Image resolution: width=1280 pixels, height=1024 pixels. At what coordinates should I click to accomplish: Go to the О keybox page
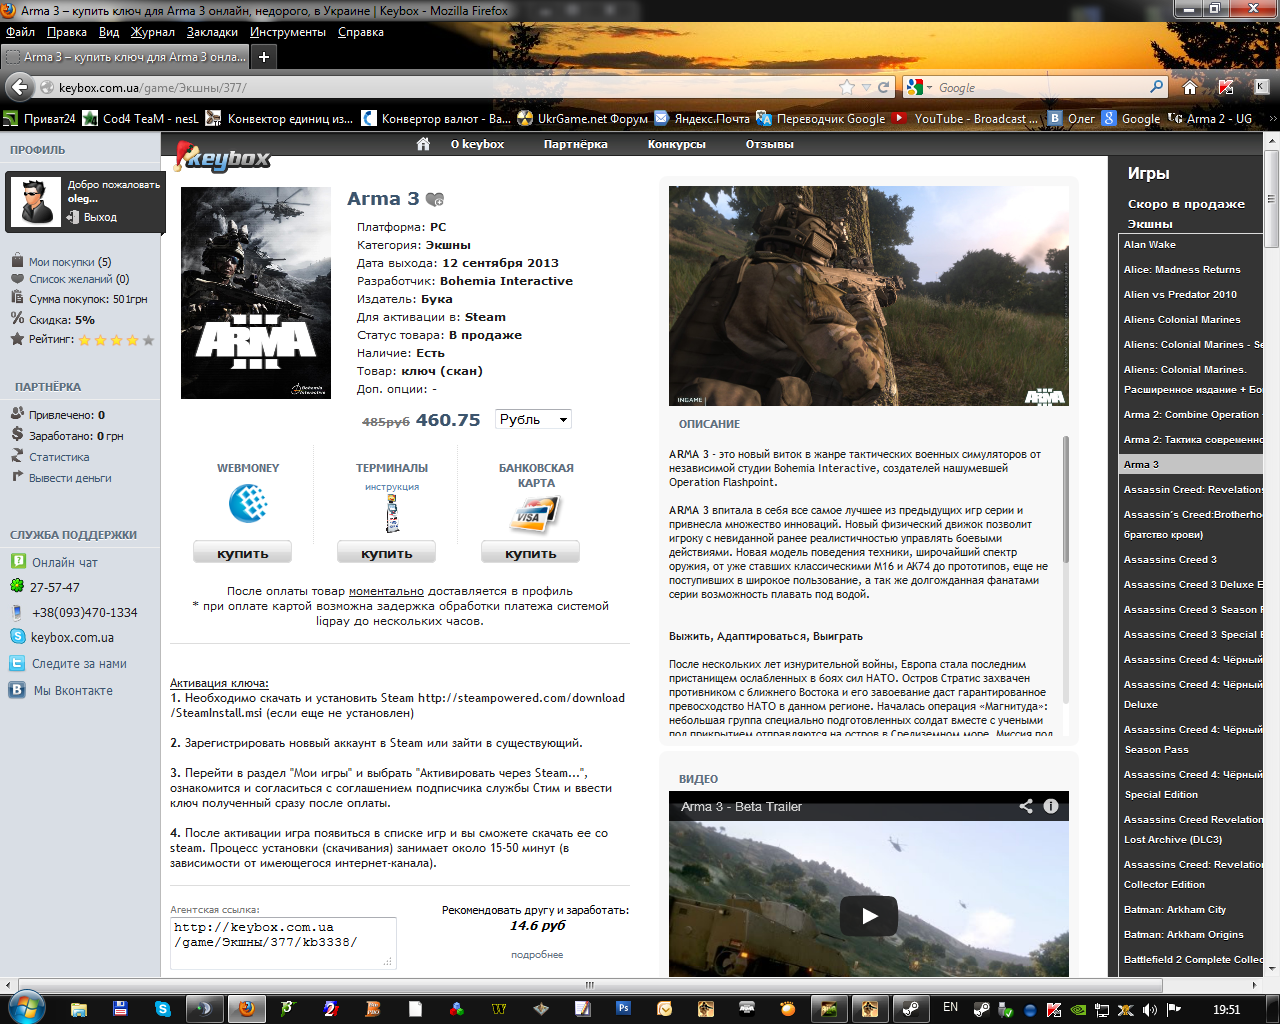477,144
